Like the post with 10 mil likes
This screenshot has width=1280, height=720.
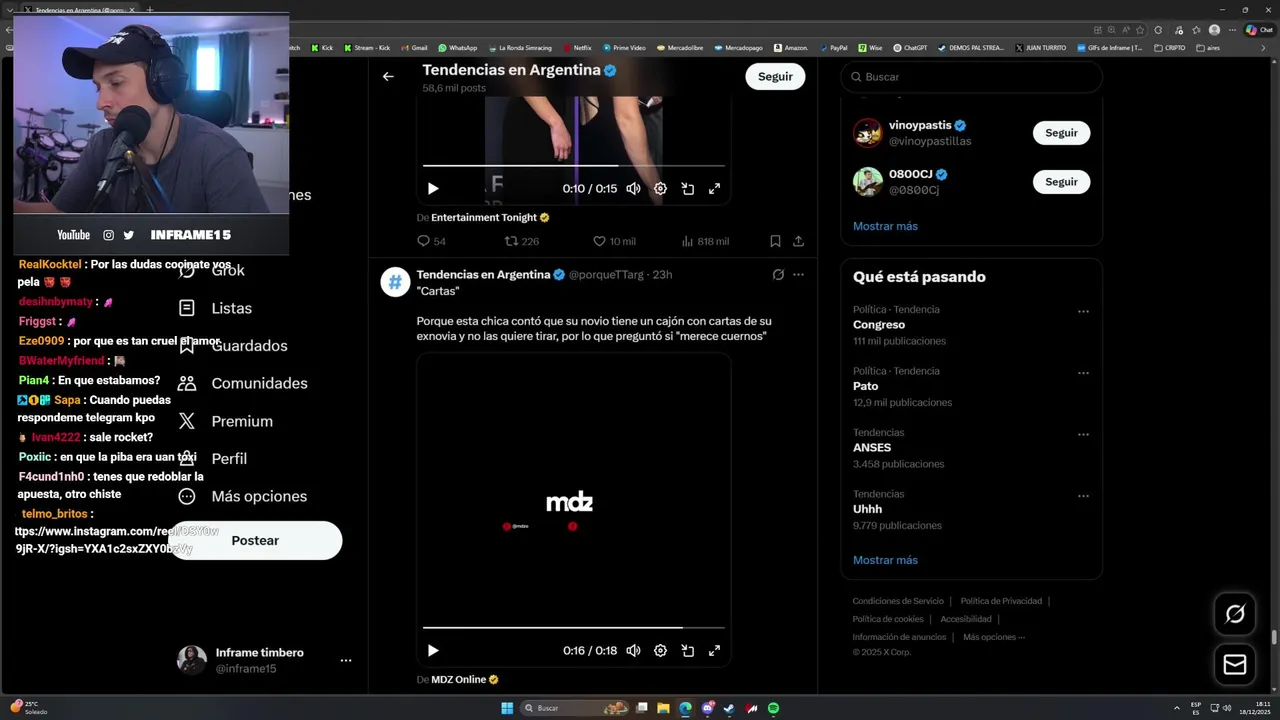coord(614,241)
